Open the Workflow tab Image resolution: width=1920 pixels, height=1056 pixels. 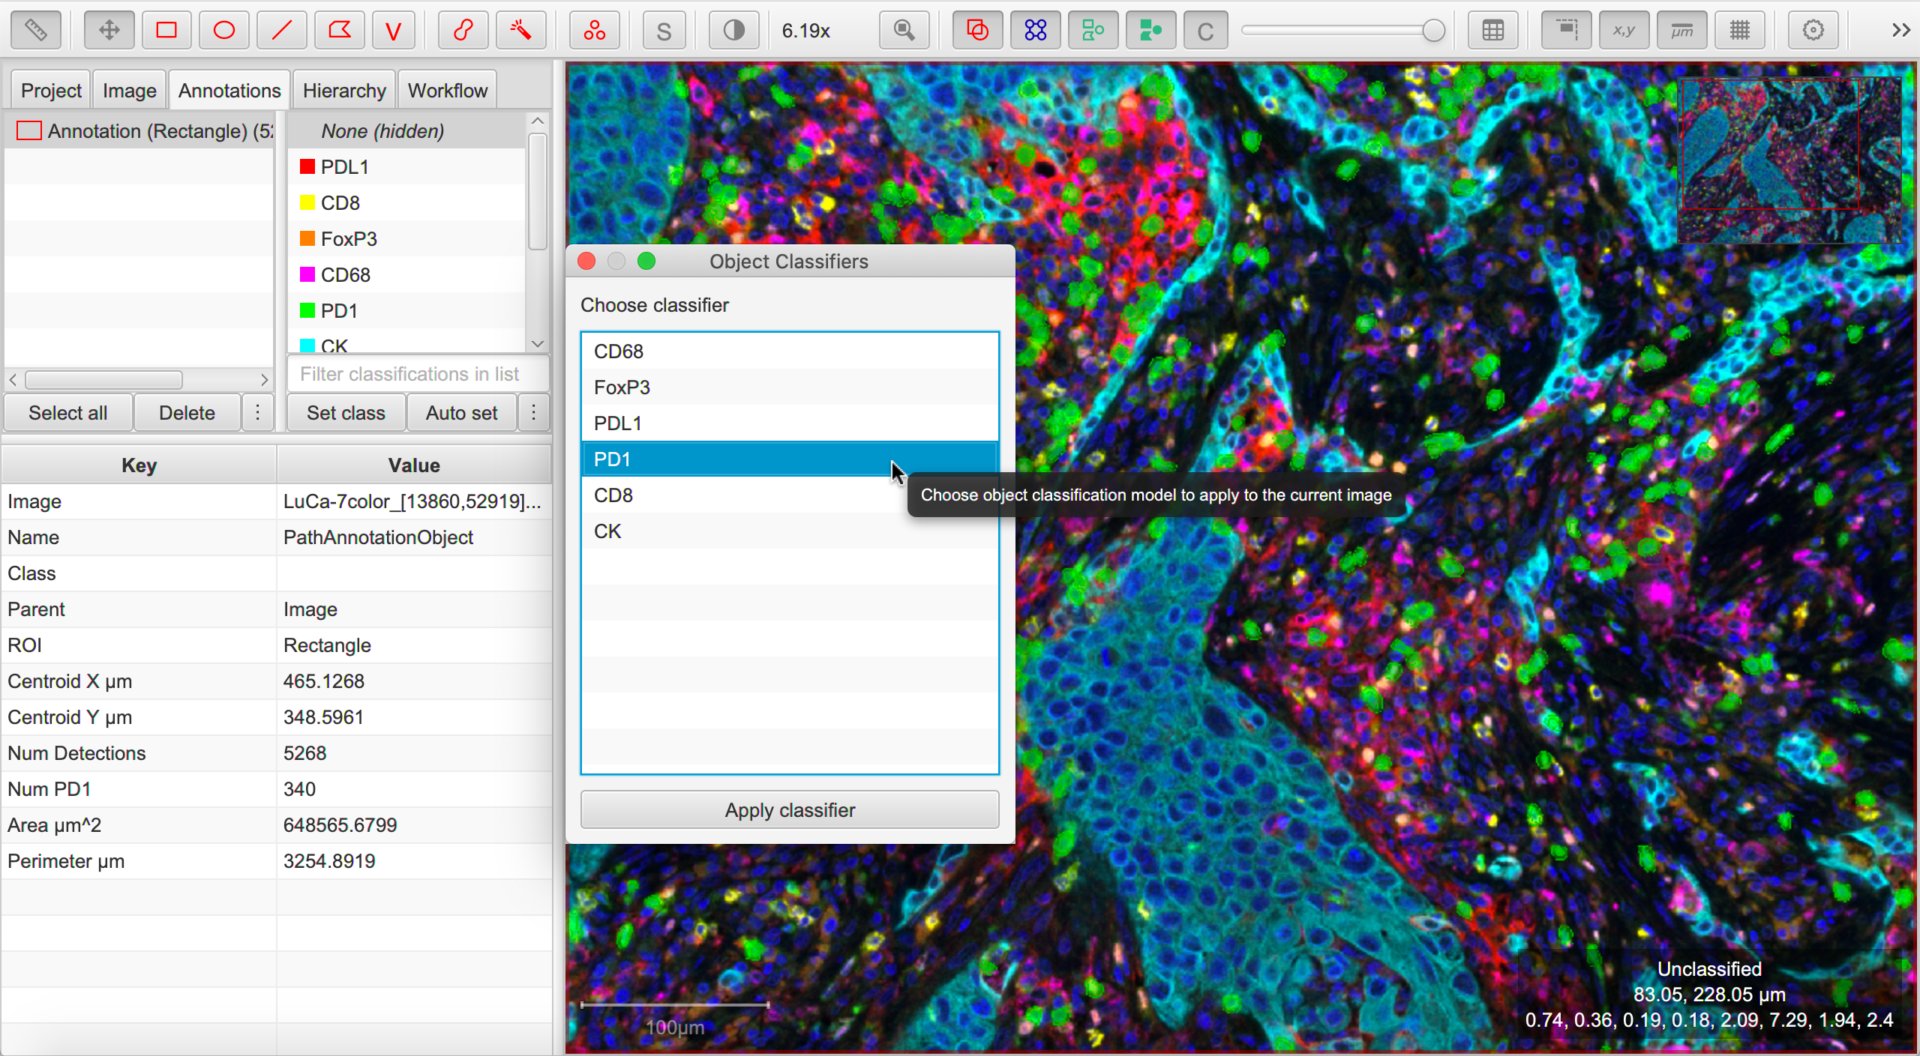[447, 90]
